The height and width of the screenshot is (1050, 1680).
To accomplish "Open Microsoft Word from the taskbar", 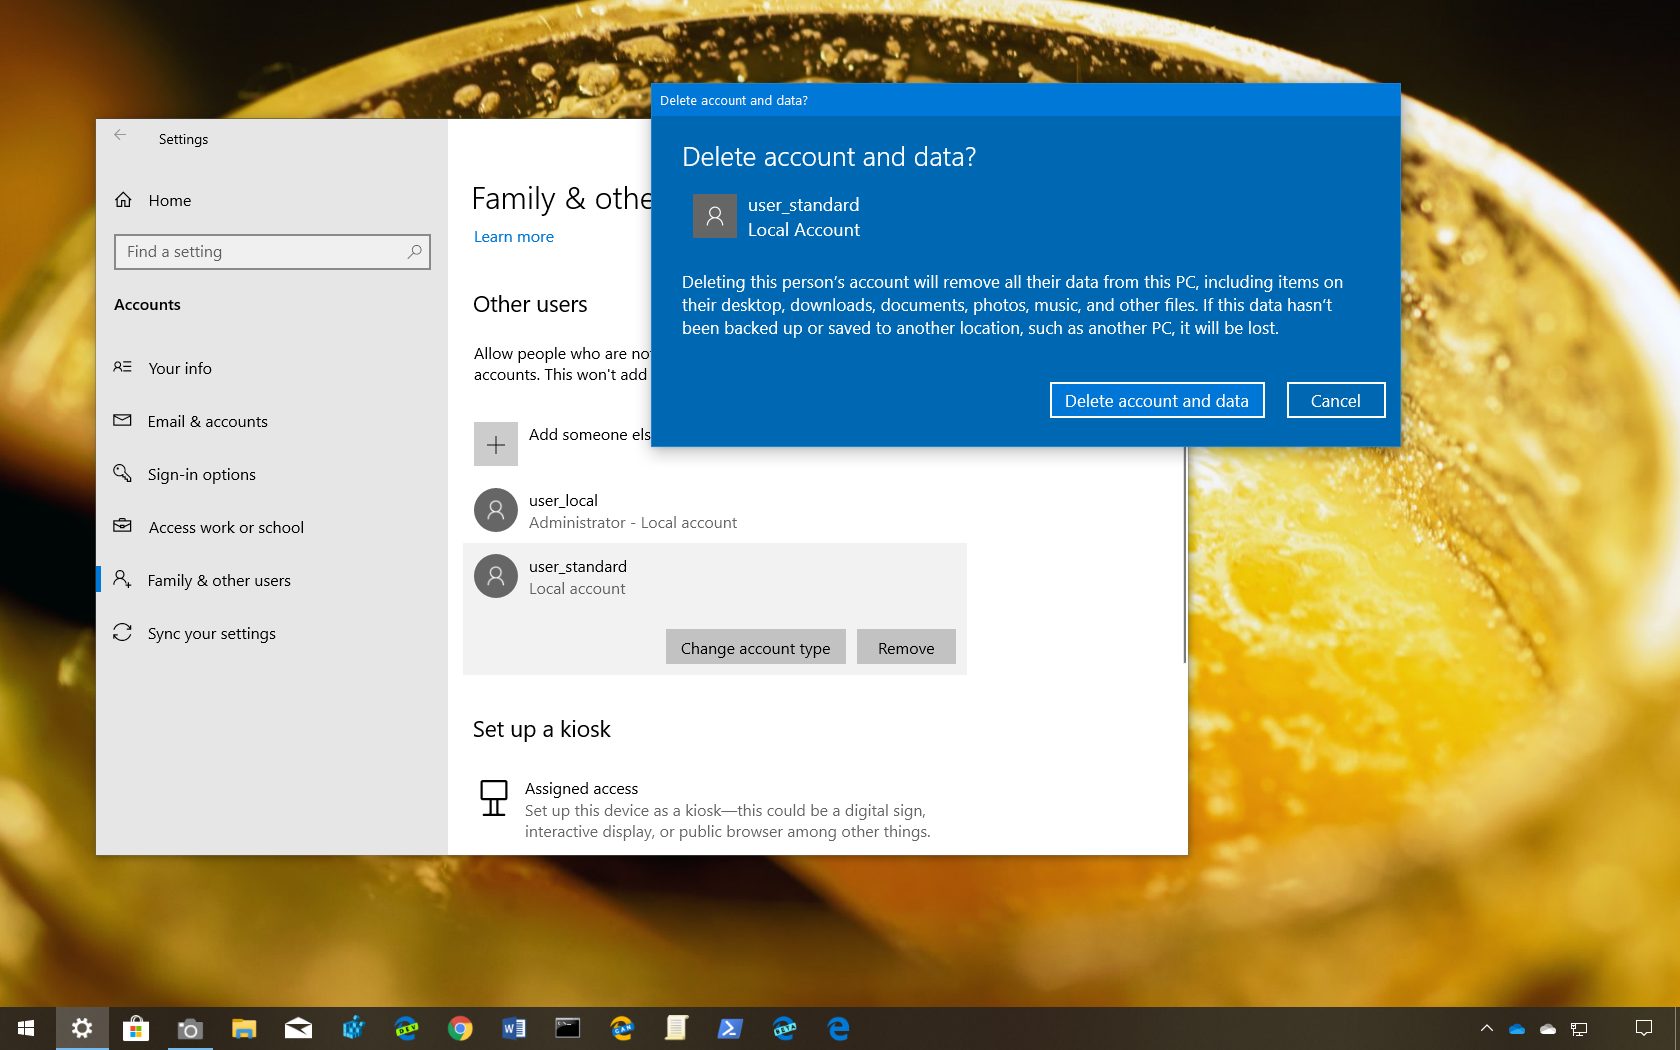I will click(514, 1028).
